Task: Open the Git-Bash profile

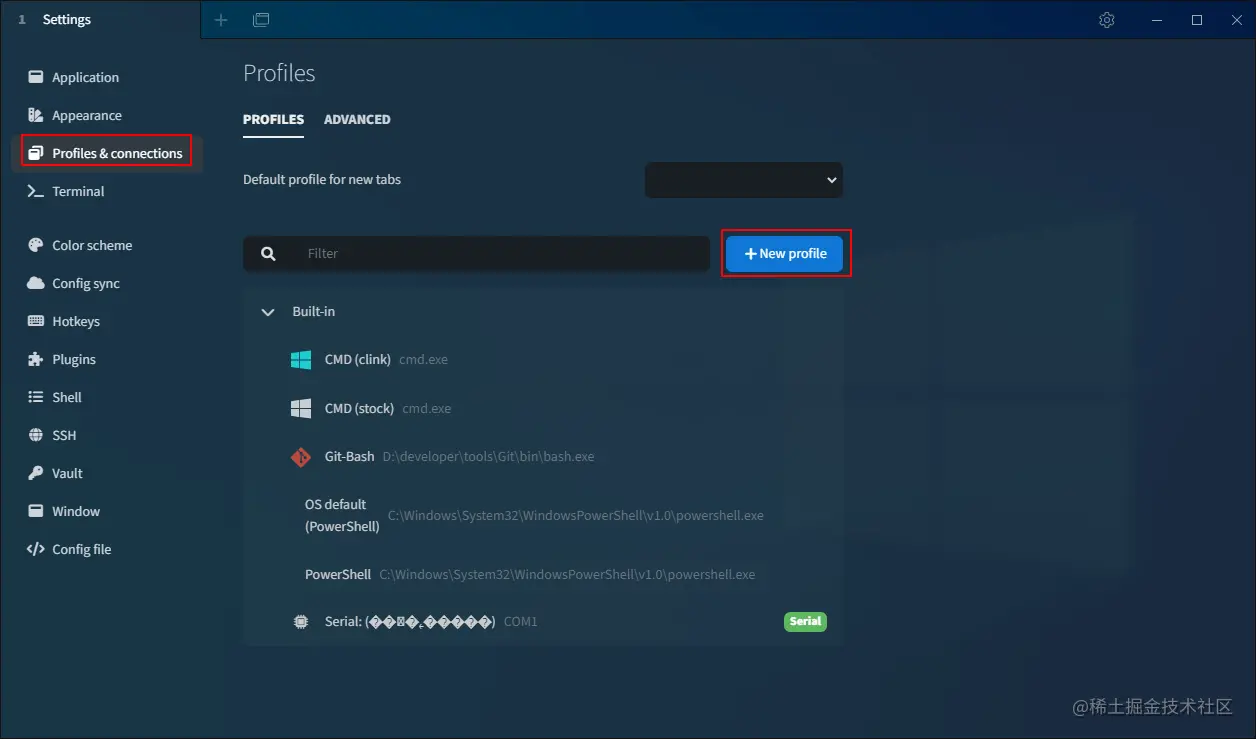Action: 543,456
